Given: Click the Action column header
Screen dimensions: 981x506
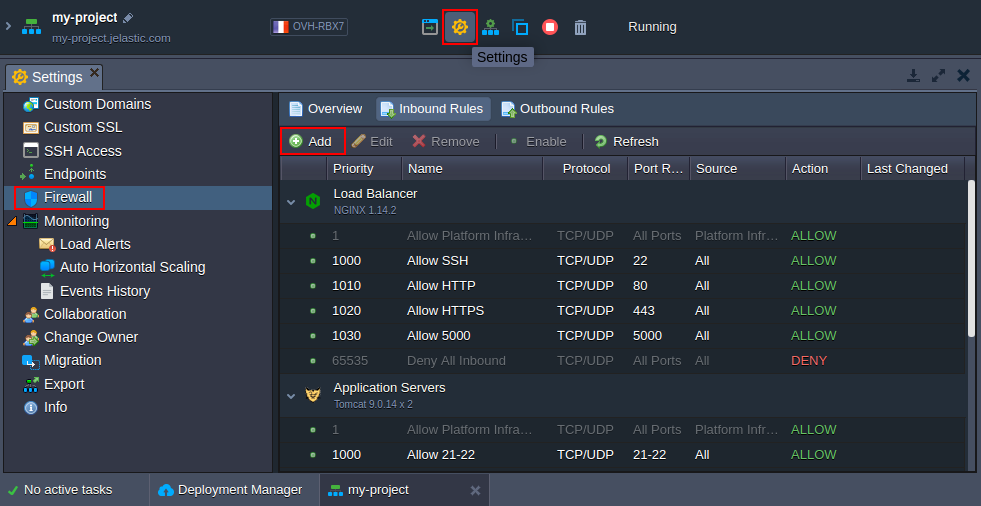Looking at the screenshot, I should click(x=823, y=169).
